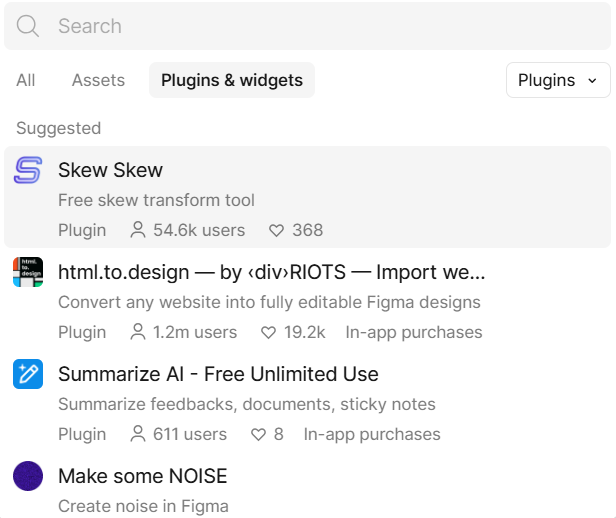The height and width of the screenshot is (518, 616).
Task: Open the Skew Skew plugin title
Action: point(110,170)
